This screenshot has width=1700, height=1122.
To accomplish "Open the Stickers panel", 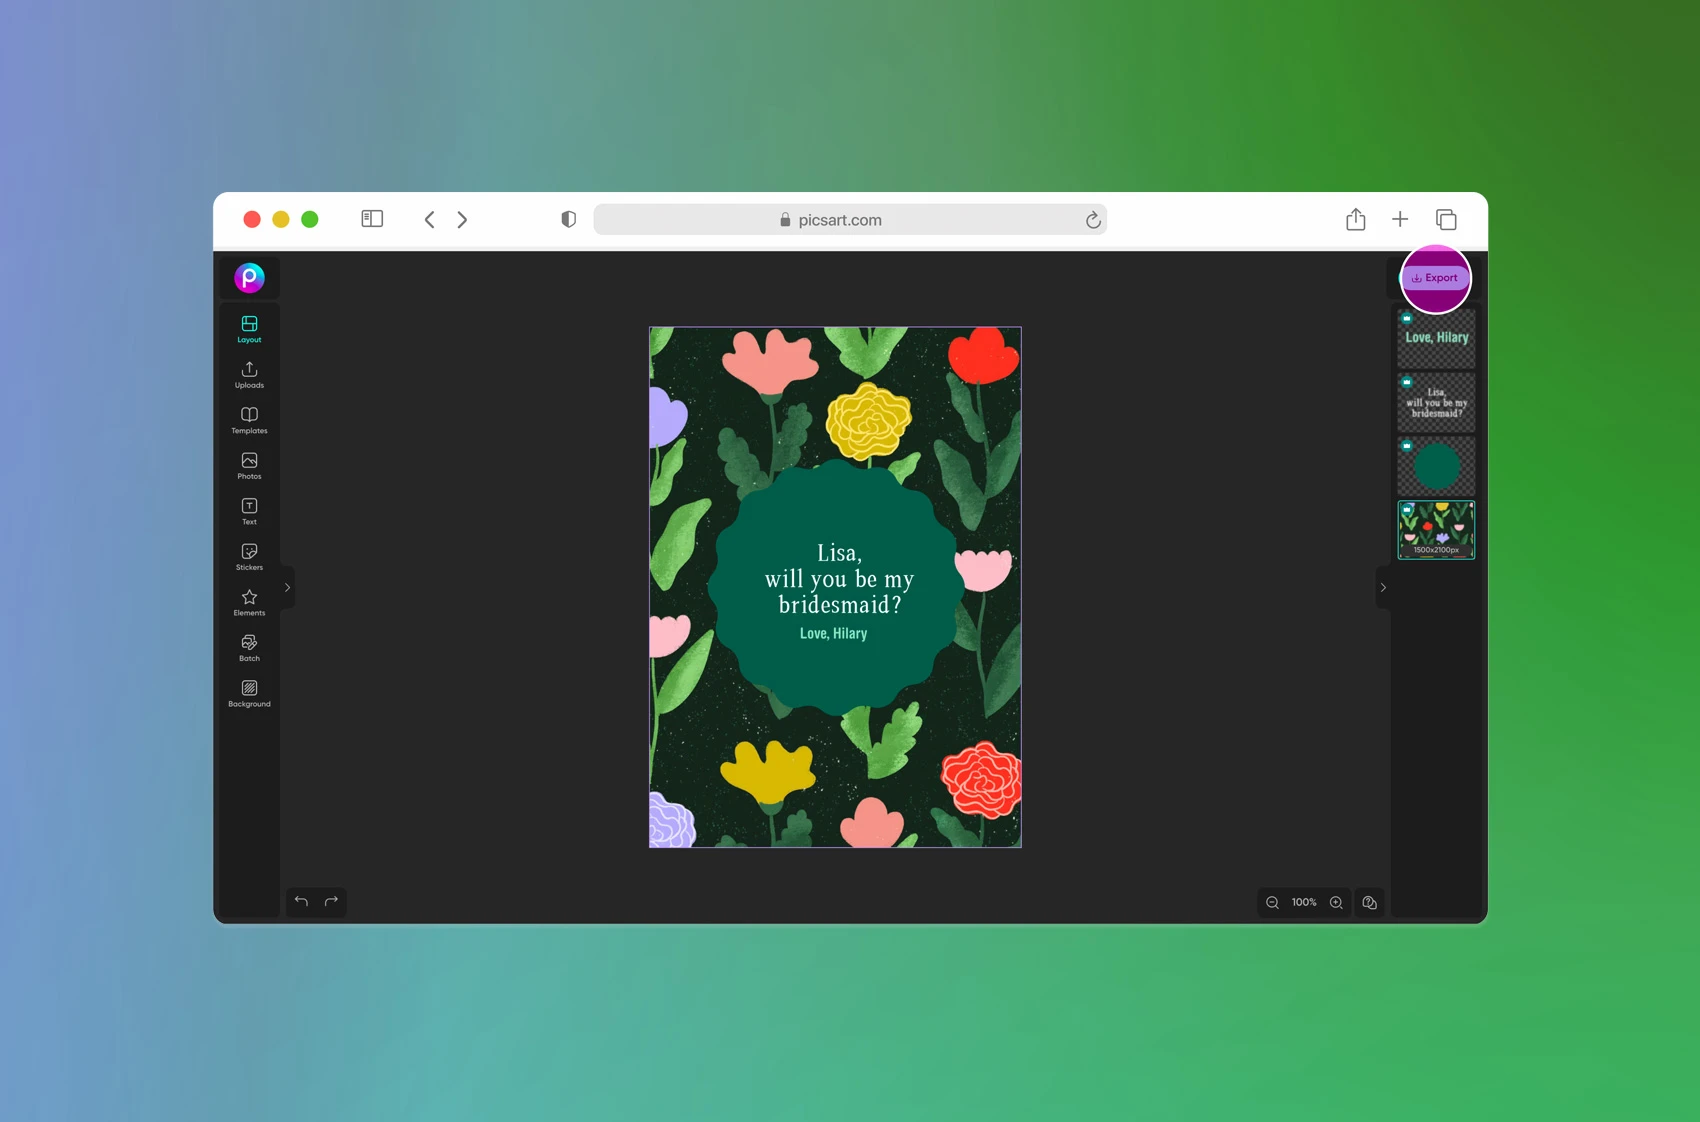I will pyautogui.click(x=248, y=556).
